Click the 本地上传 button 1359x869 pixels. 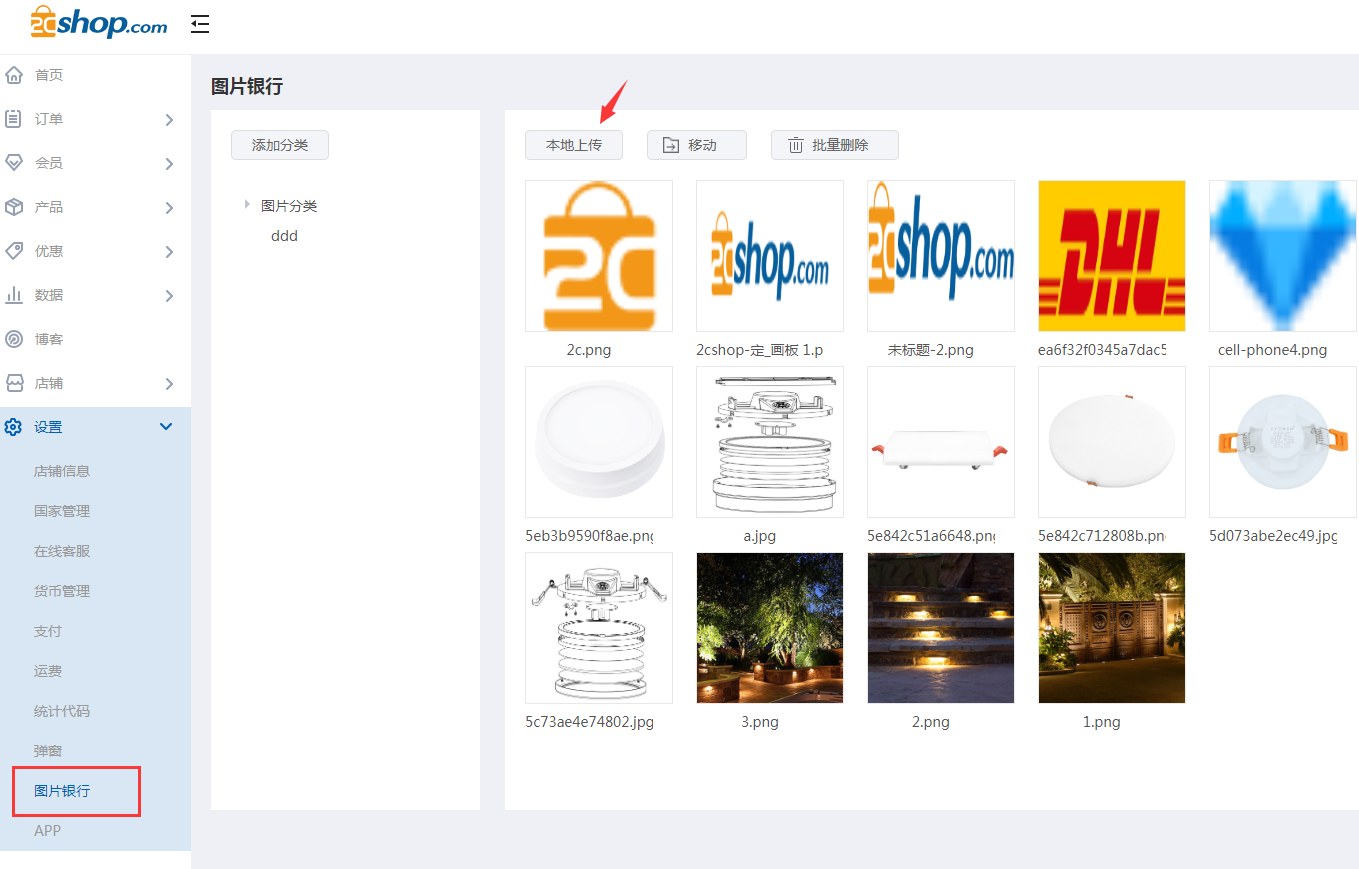pyautogui.click(x=574, y=145)
